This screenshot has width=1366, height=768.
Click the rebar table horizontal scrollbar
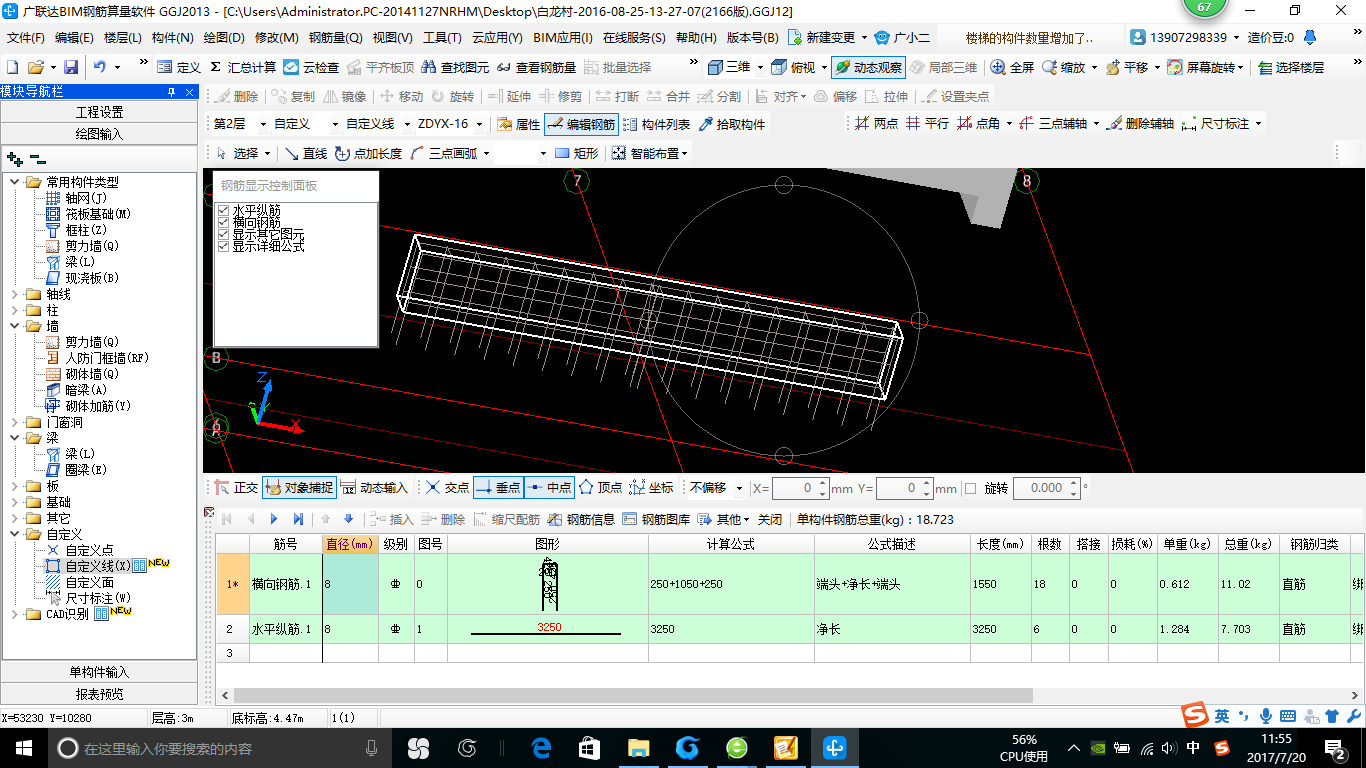pos(632,695)
